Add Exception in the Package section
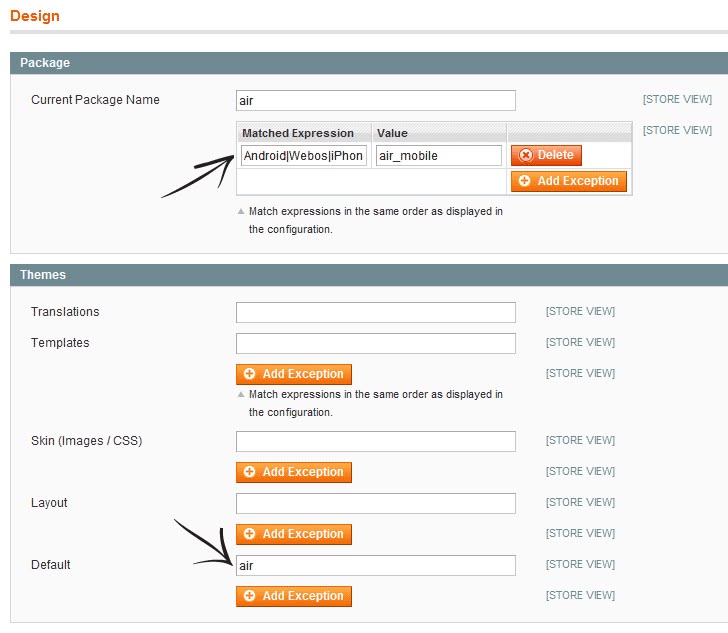Image resolution: width=728 pixels, height=633 pixels. click(x=569, y=181)
